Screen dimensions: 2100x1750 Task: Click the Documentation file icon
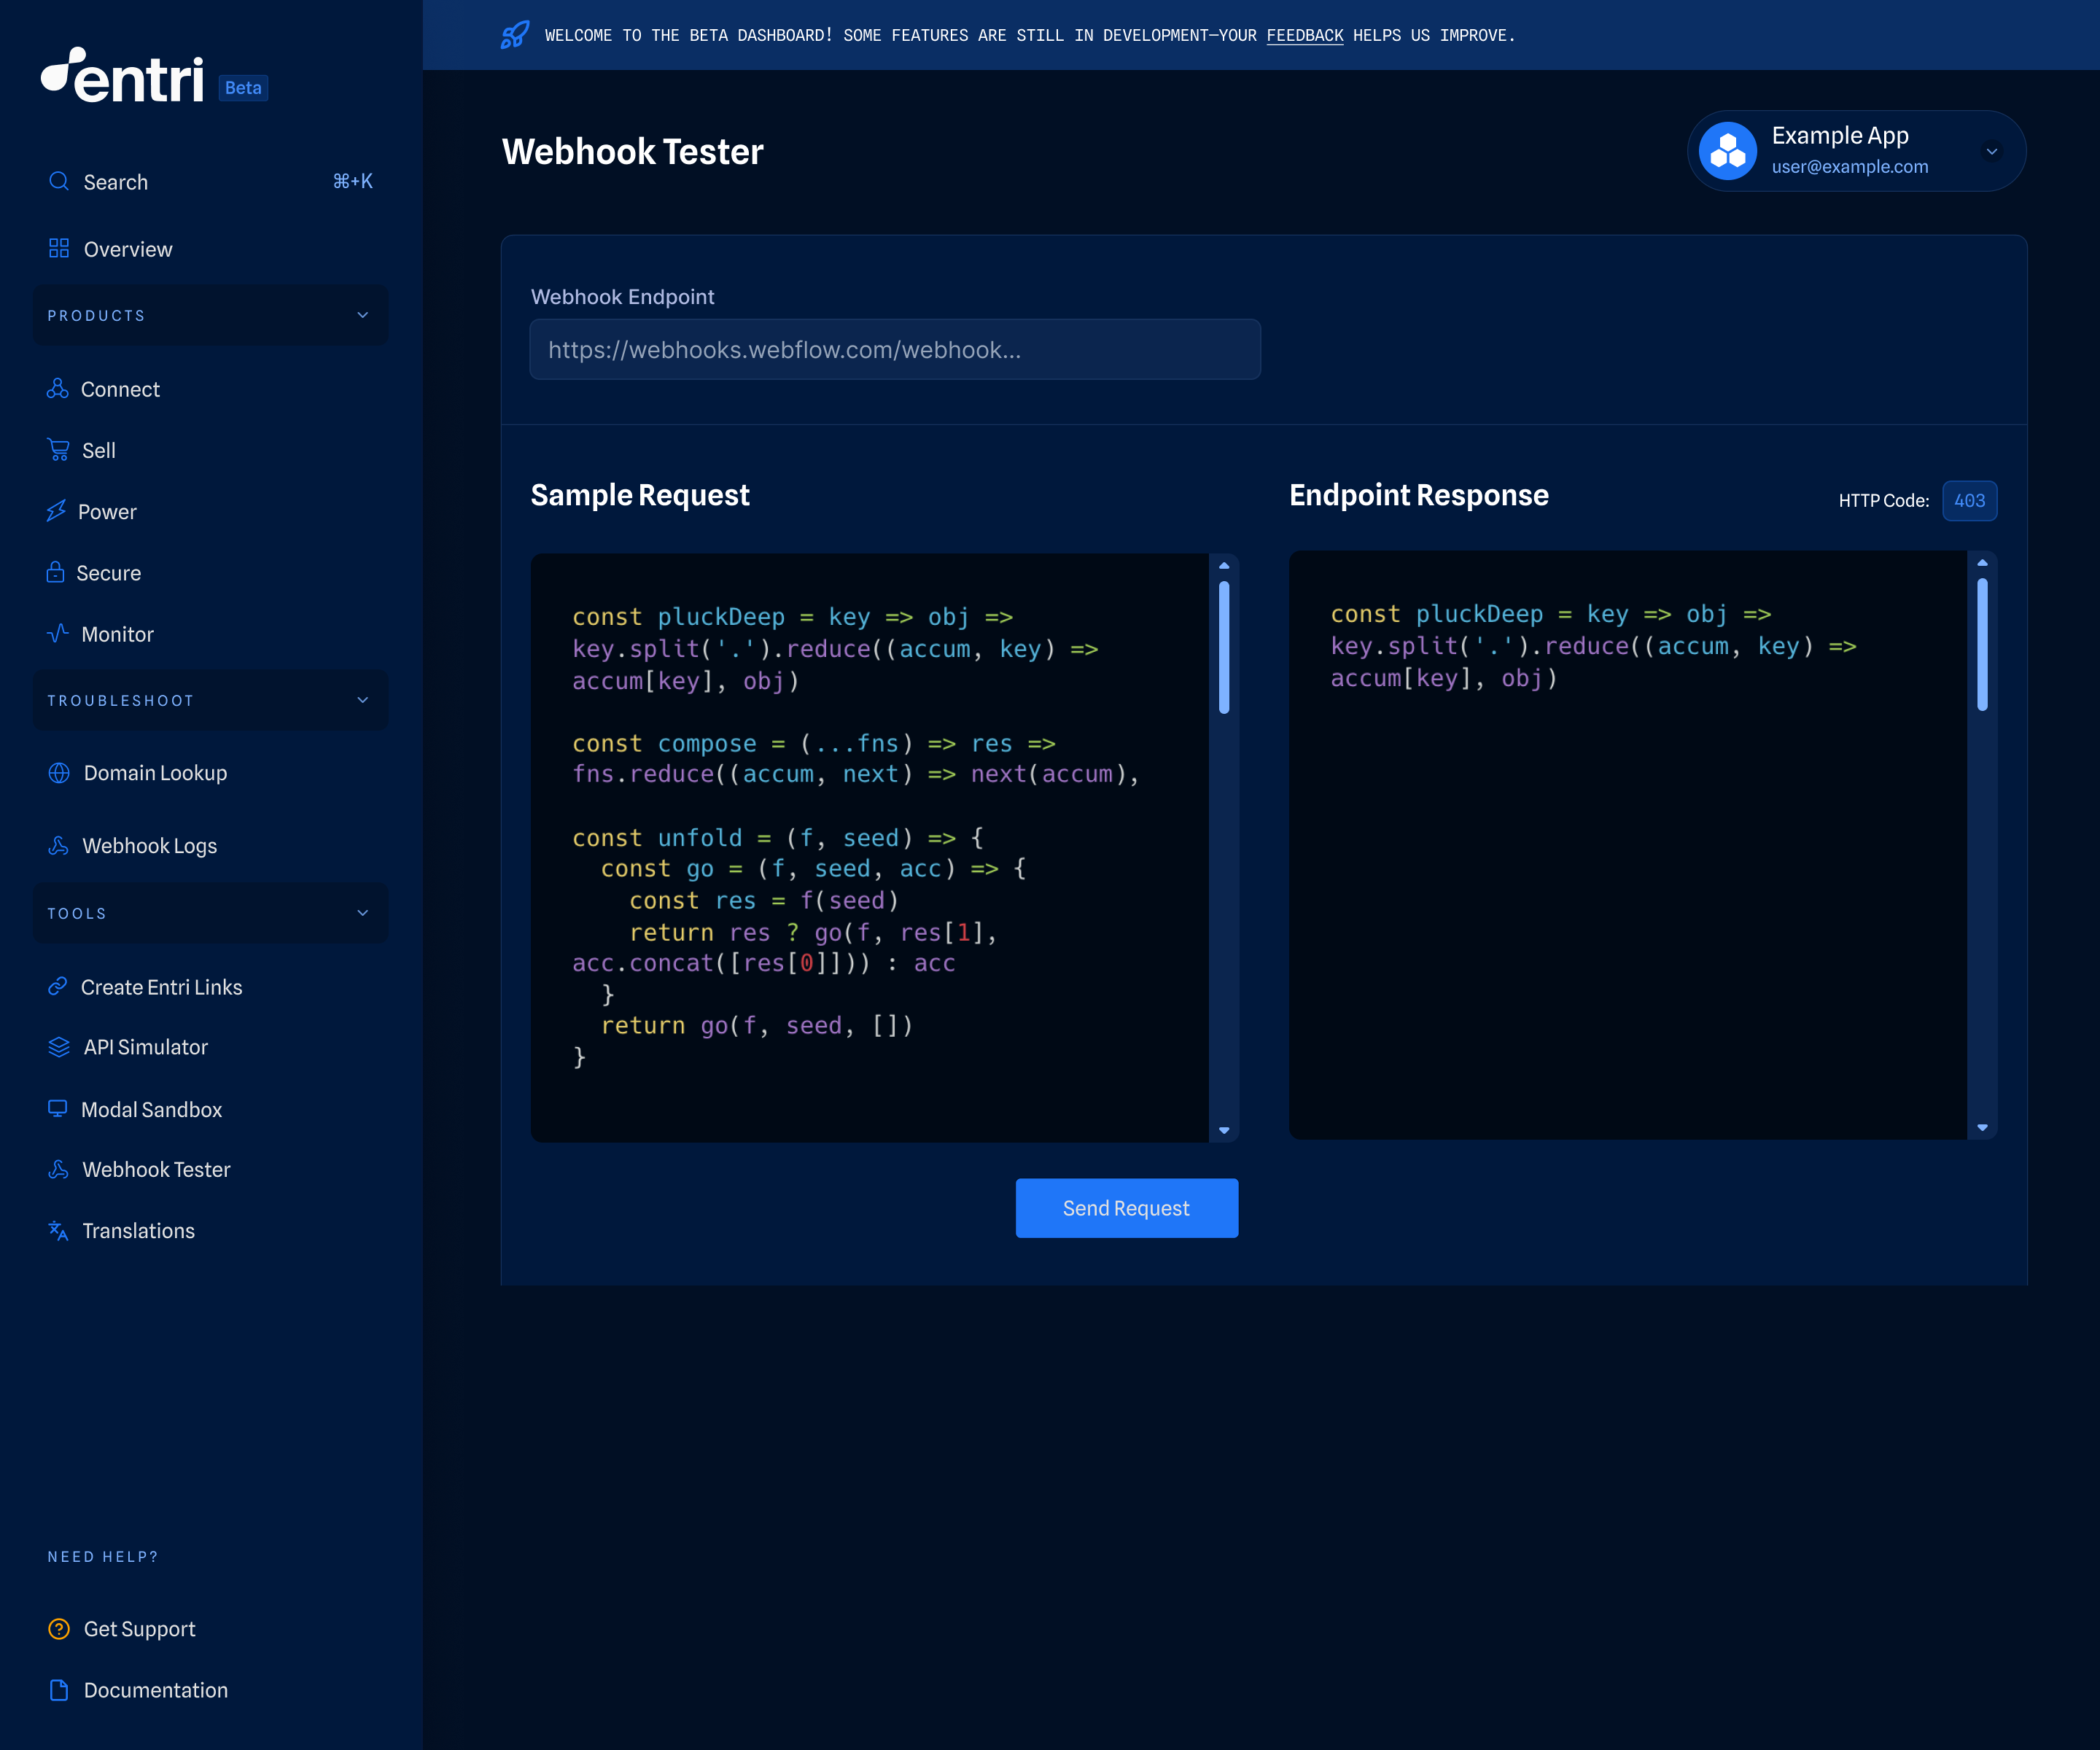click(59, 1689)
